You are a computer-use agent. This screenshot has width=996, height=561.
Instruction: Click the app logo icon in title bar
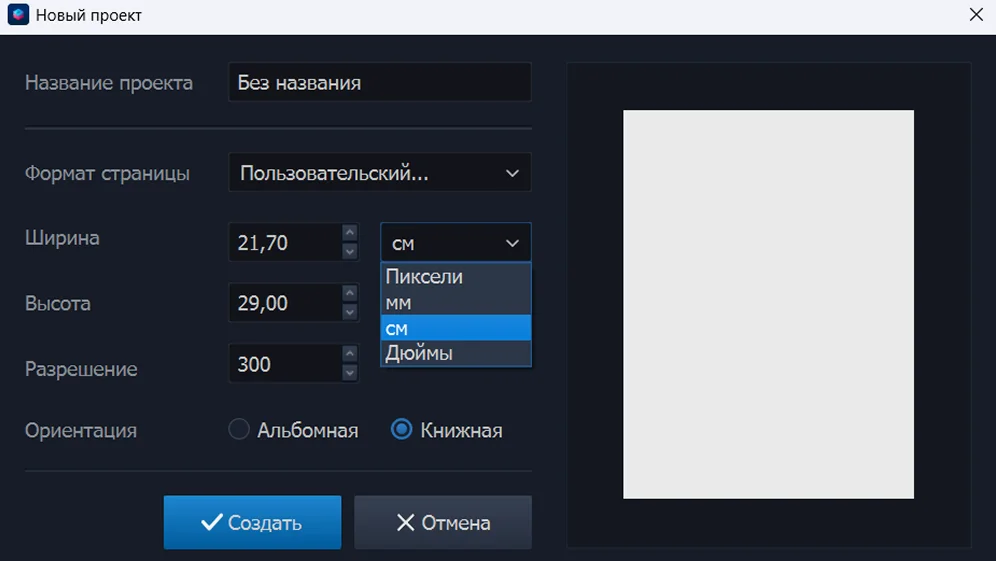click(18, 15)
